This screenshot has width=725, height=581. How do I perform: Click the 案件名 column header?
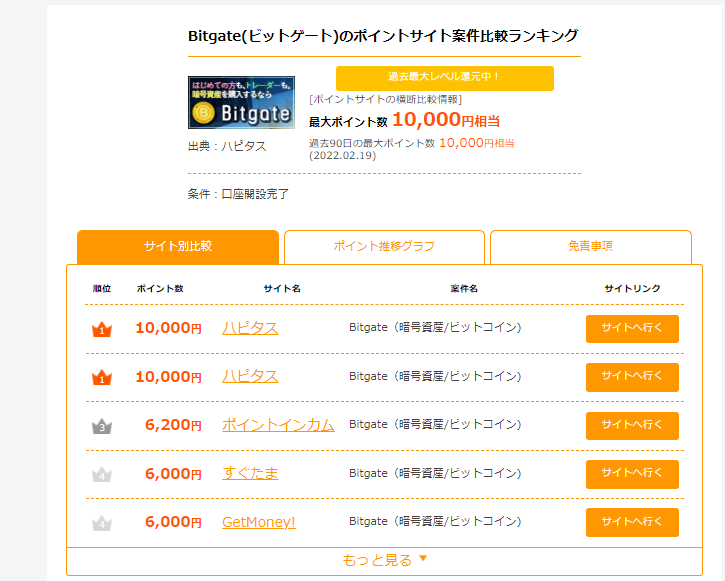point(464,288)
